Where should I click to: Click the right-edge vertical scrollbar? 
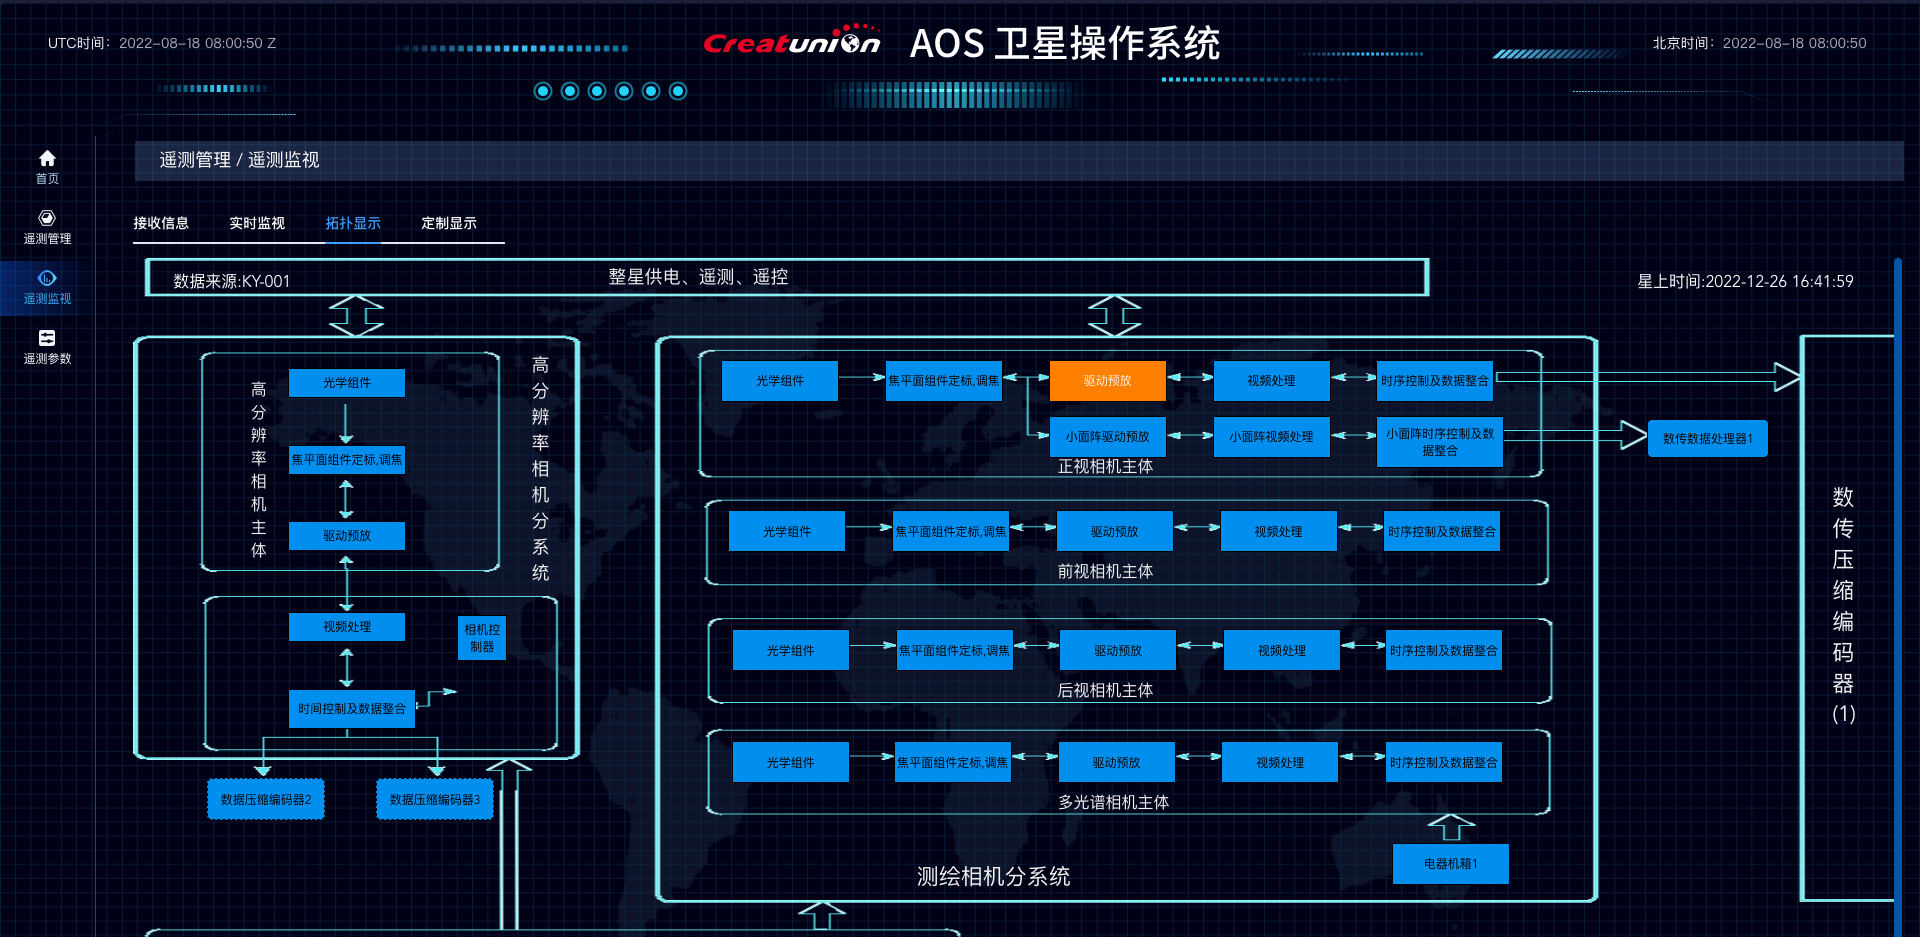pyautogui.click(x=1897, y=600)
